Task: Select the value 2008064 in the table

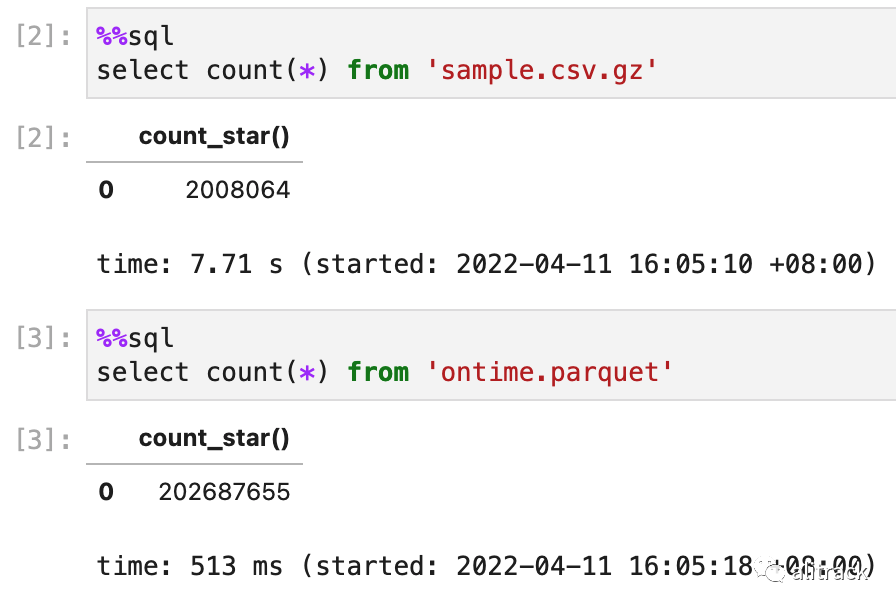Action: (238, 190)
